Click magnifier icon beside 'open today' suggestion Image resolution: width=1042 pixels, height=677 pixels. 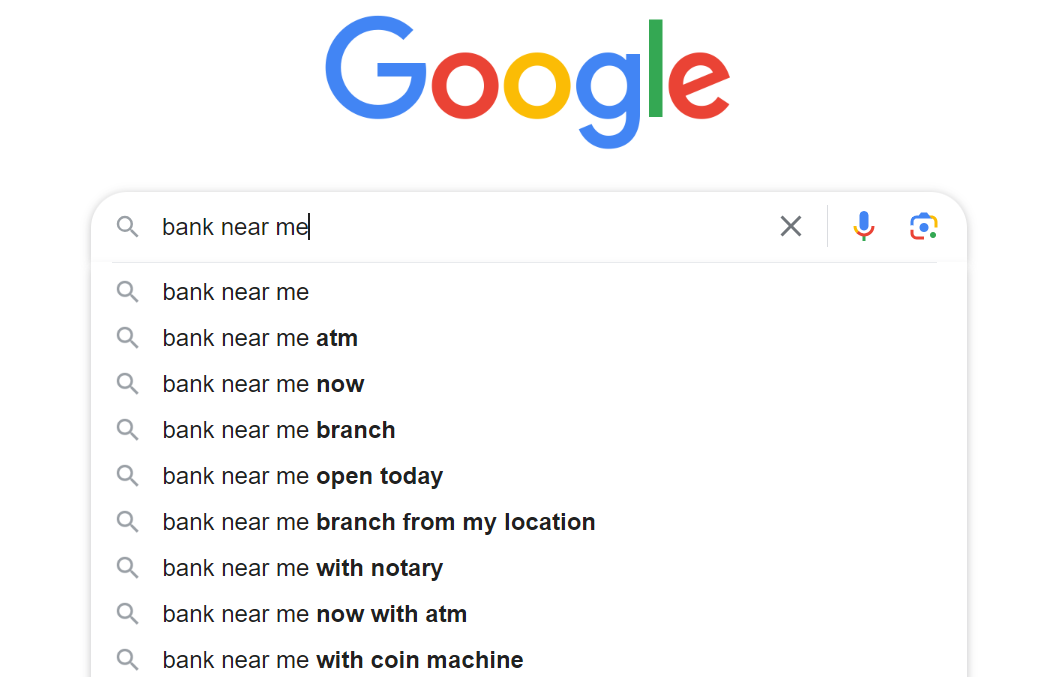(x=127, y=476)
